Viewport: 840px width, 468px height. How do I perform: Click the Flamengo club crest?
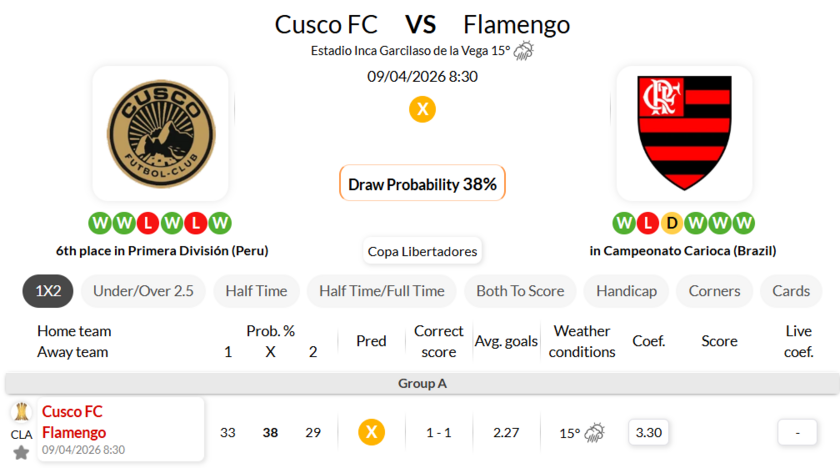pos(684,133)
